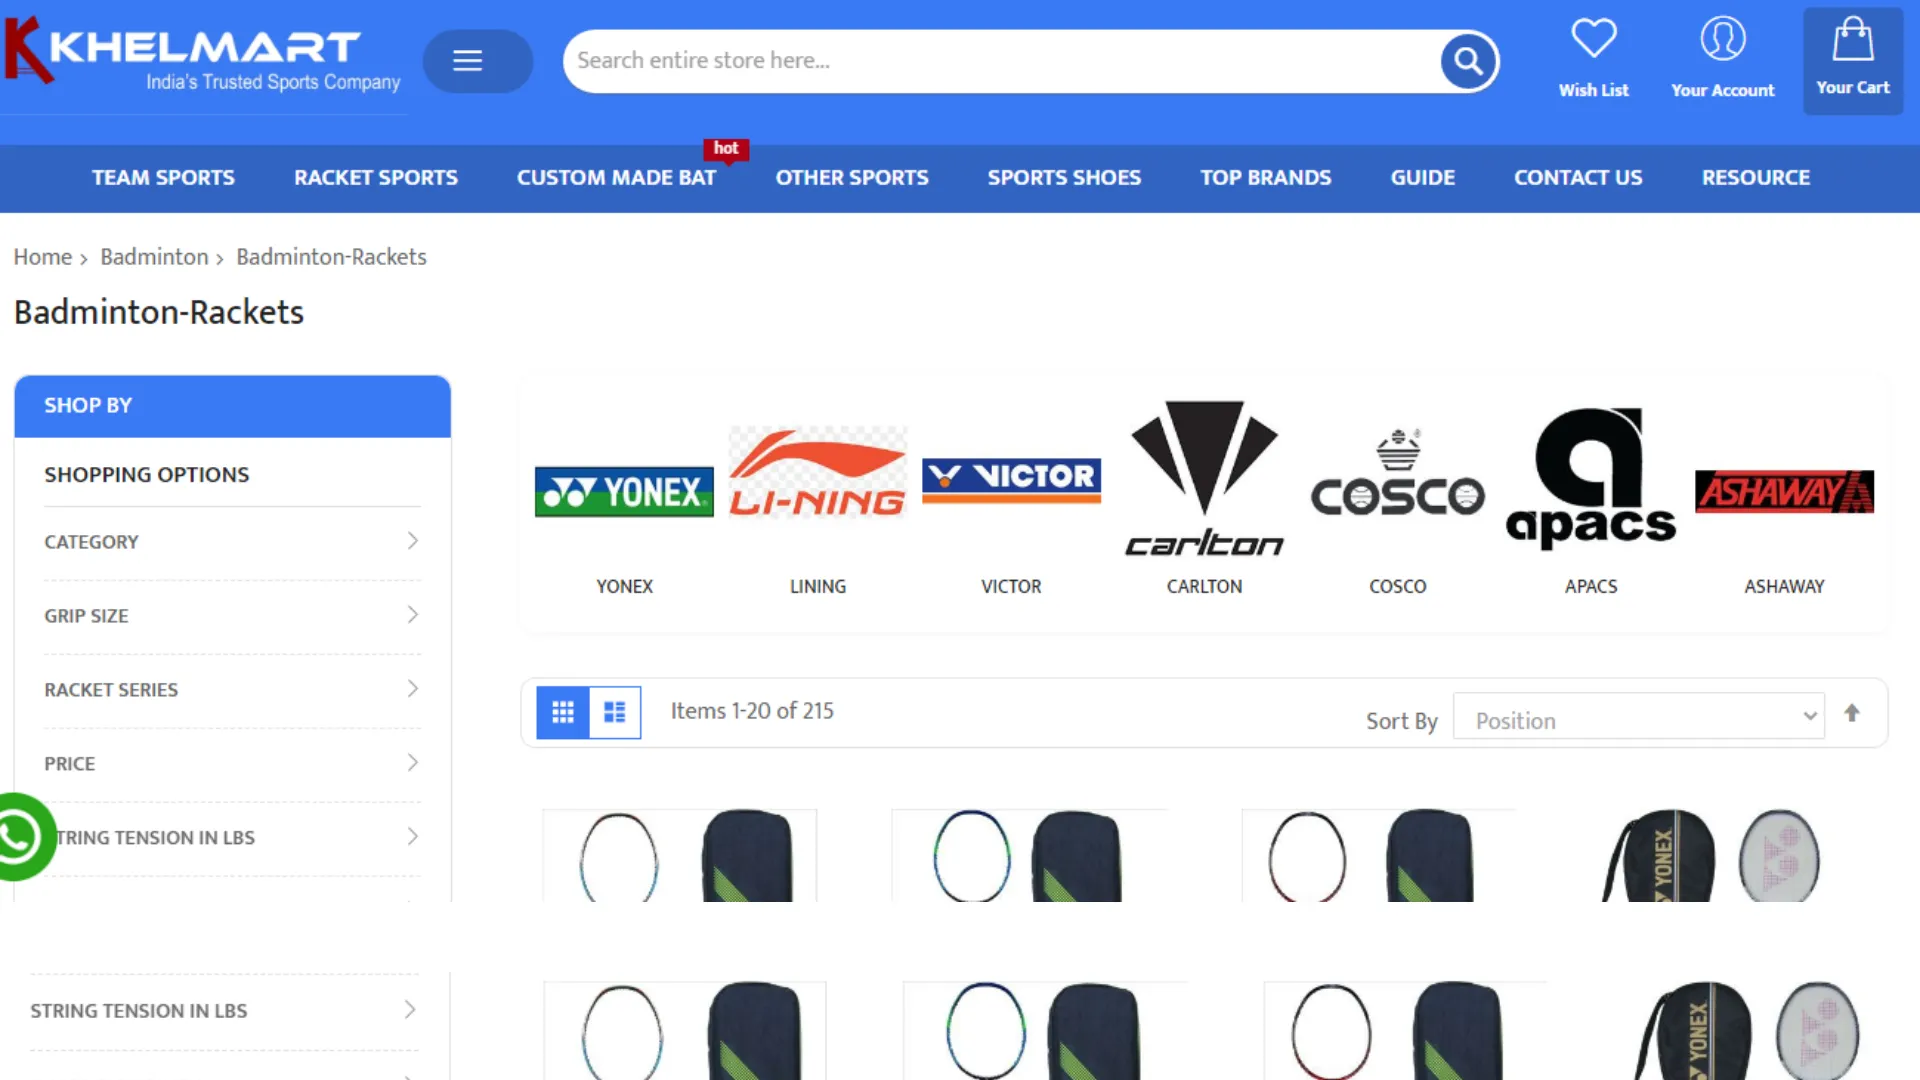Viewport: 1920px width, 1080px height.
Task: Go to Home breadcrumb link
Action: tap(42, 257)
